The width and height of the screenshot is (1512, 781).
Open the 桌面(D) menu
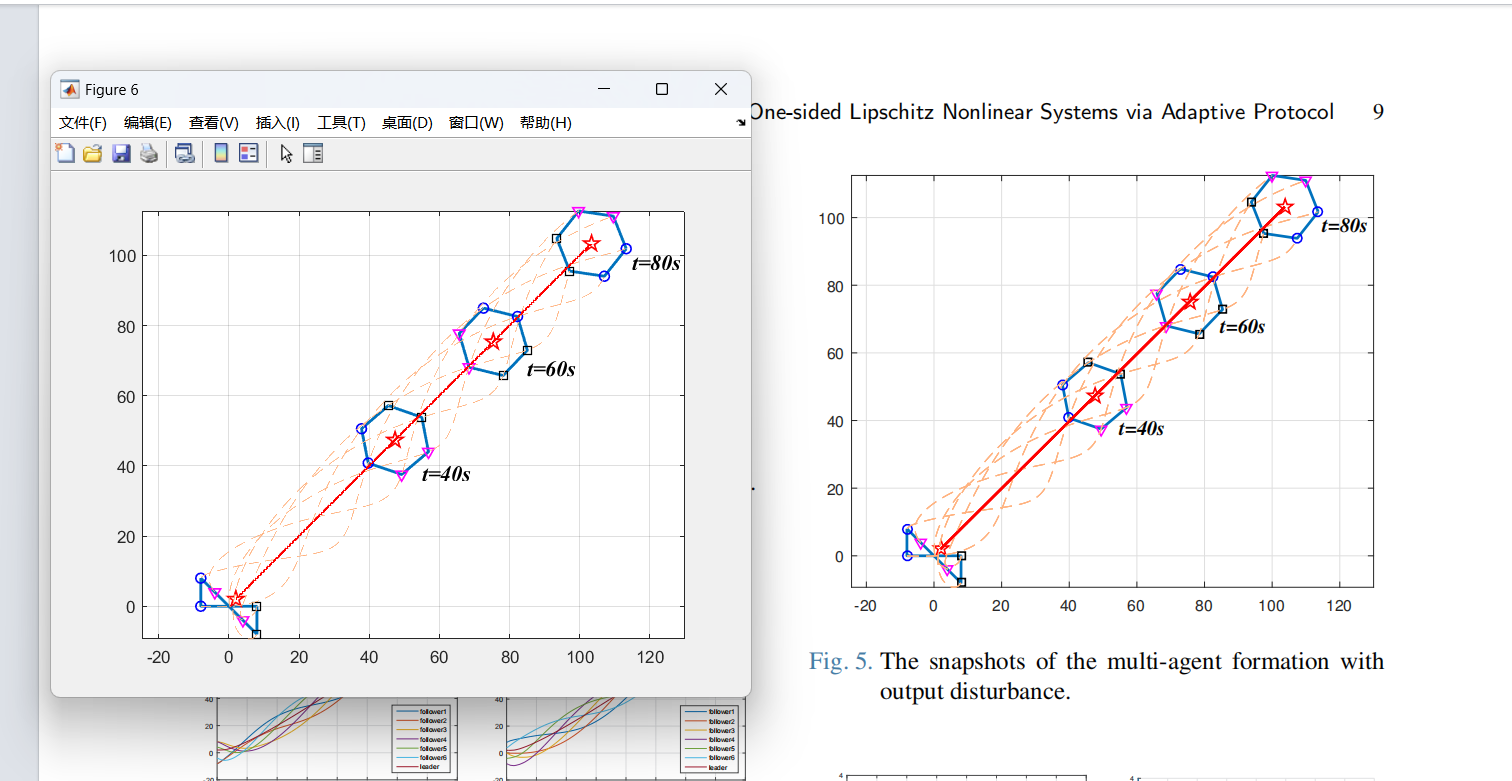407,123
